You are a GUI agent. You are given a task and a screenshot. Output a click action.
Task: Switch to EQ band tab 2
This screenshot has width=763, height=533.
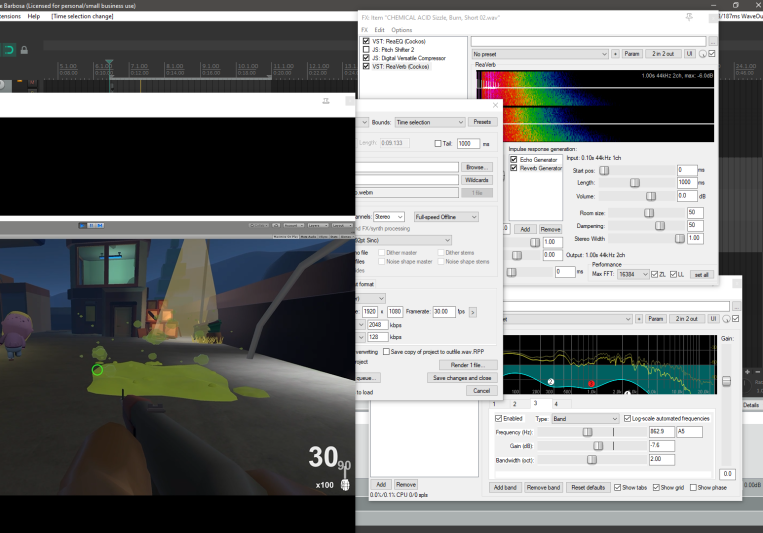click(x=514, y=404)
